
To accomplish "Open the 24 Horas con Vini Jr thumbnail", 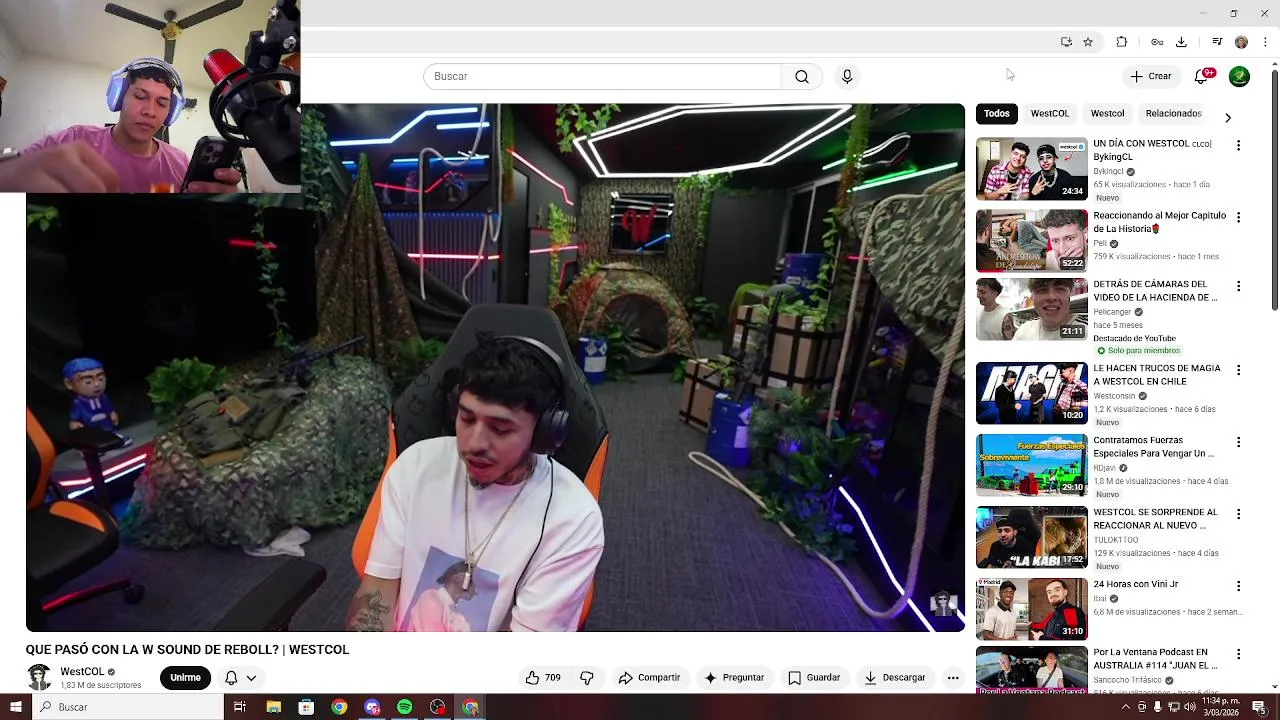I will pyautogui.click(x=1031, y=609).
